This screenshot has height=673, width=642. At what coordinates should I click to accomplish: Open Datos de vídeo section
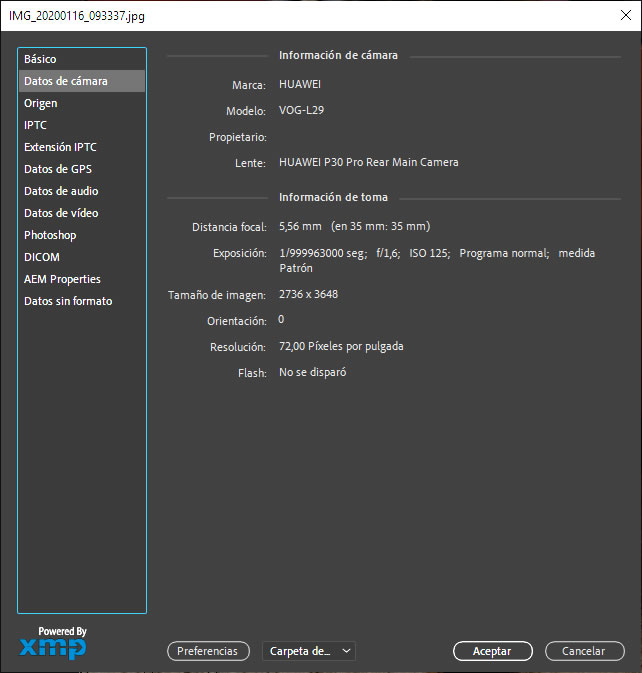82,213
